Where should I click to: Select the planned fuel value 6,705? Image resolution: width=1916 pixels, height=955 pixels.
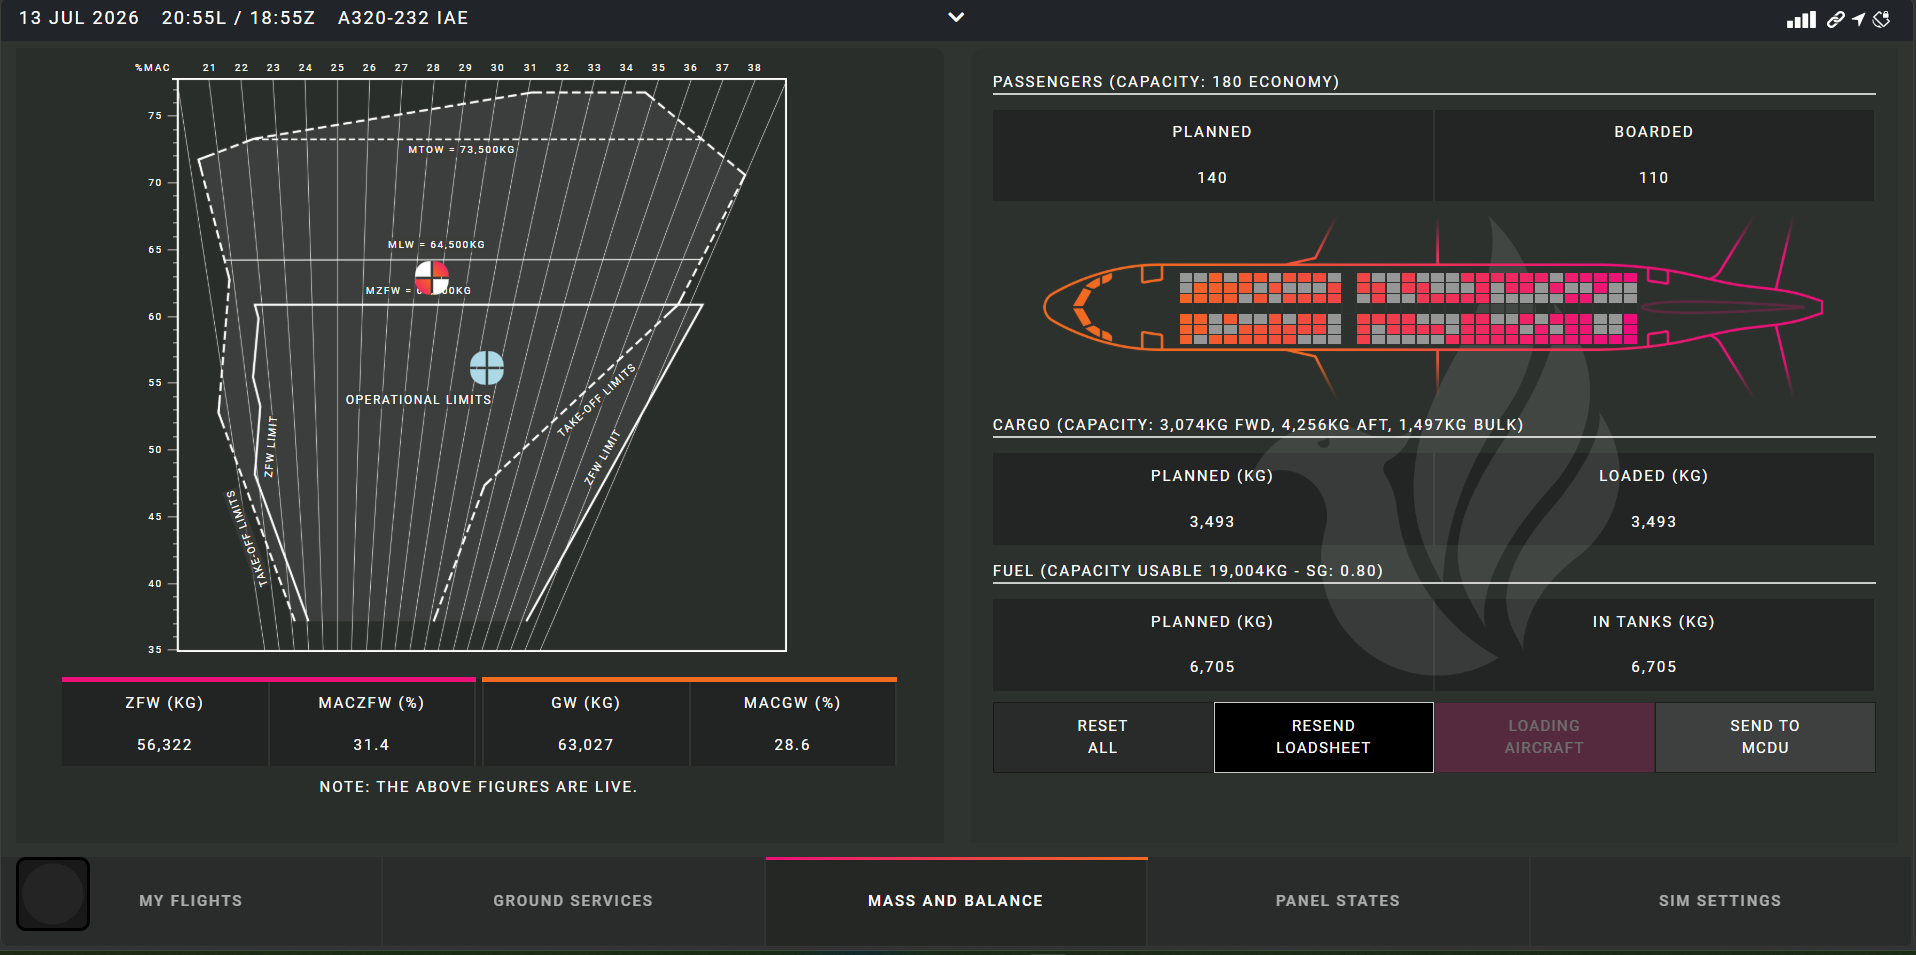click(1212, 667)
